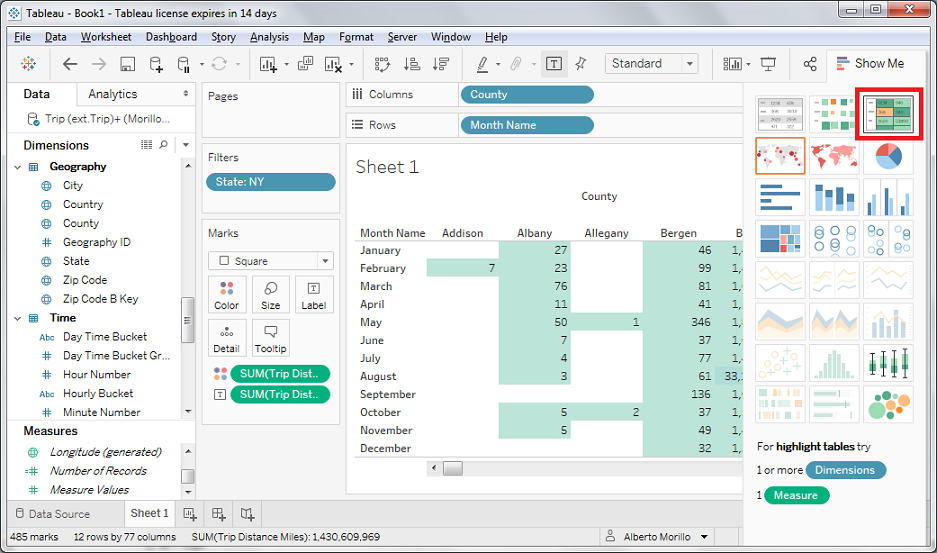Select horizontal bars chart in Show Me
The height and width of the screenshot is (553, 937).
(x=780, y=197)
